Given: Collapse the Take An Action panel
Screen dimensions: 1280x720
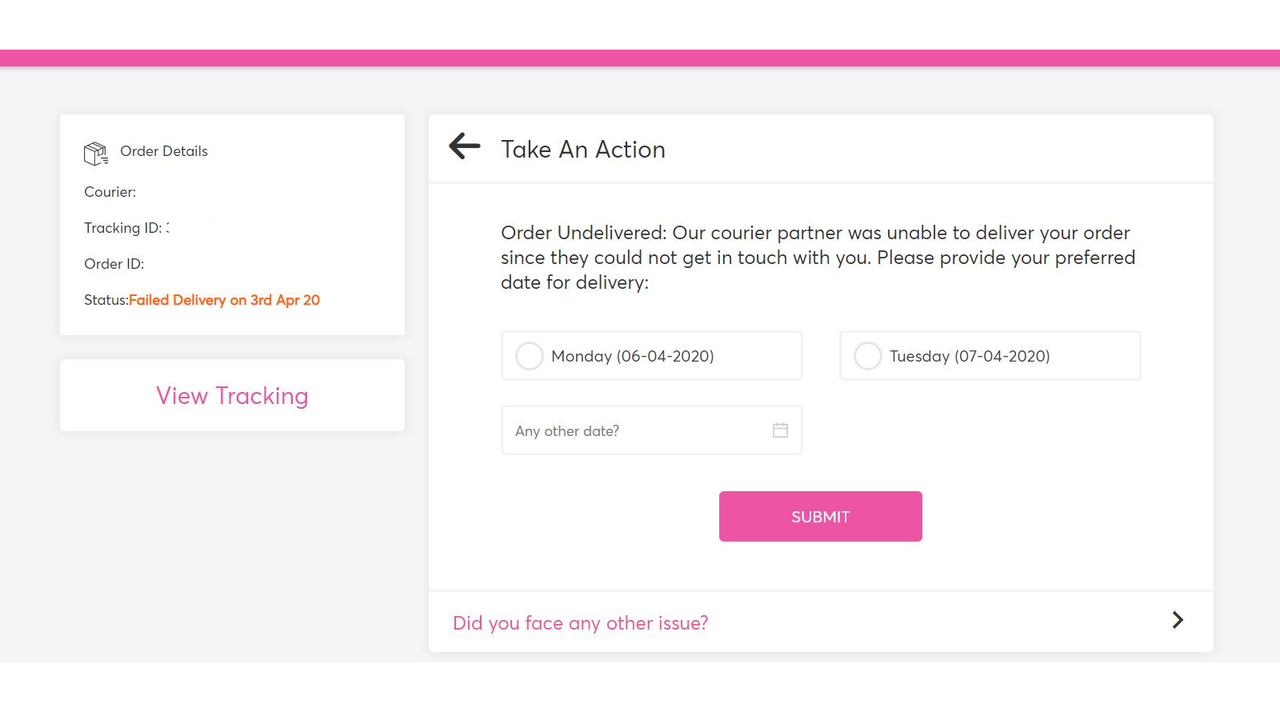Looking at the screenshot, I should [463, 146].
